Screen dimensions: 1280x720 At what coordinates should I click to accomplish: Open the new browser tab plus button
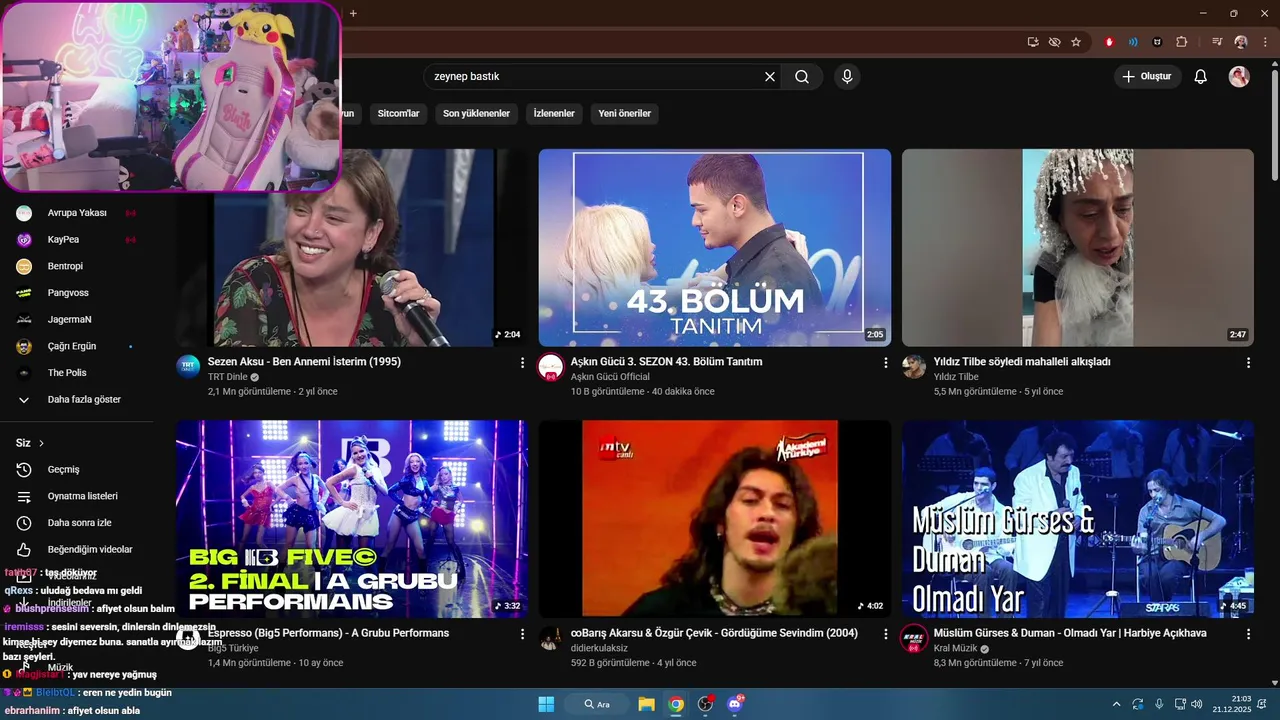pyautogui.click(x=353, y=13)
